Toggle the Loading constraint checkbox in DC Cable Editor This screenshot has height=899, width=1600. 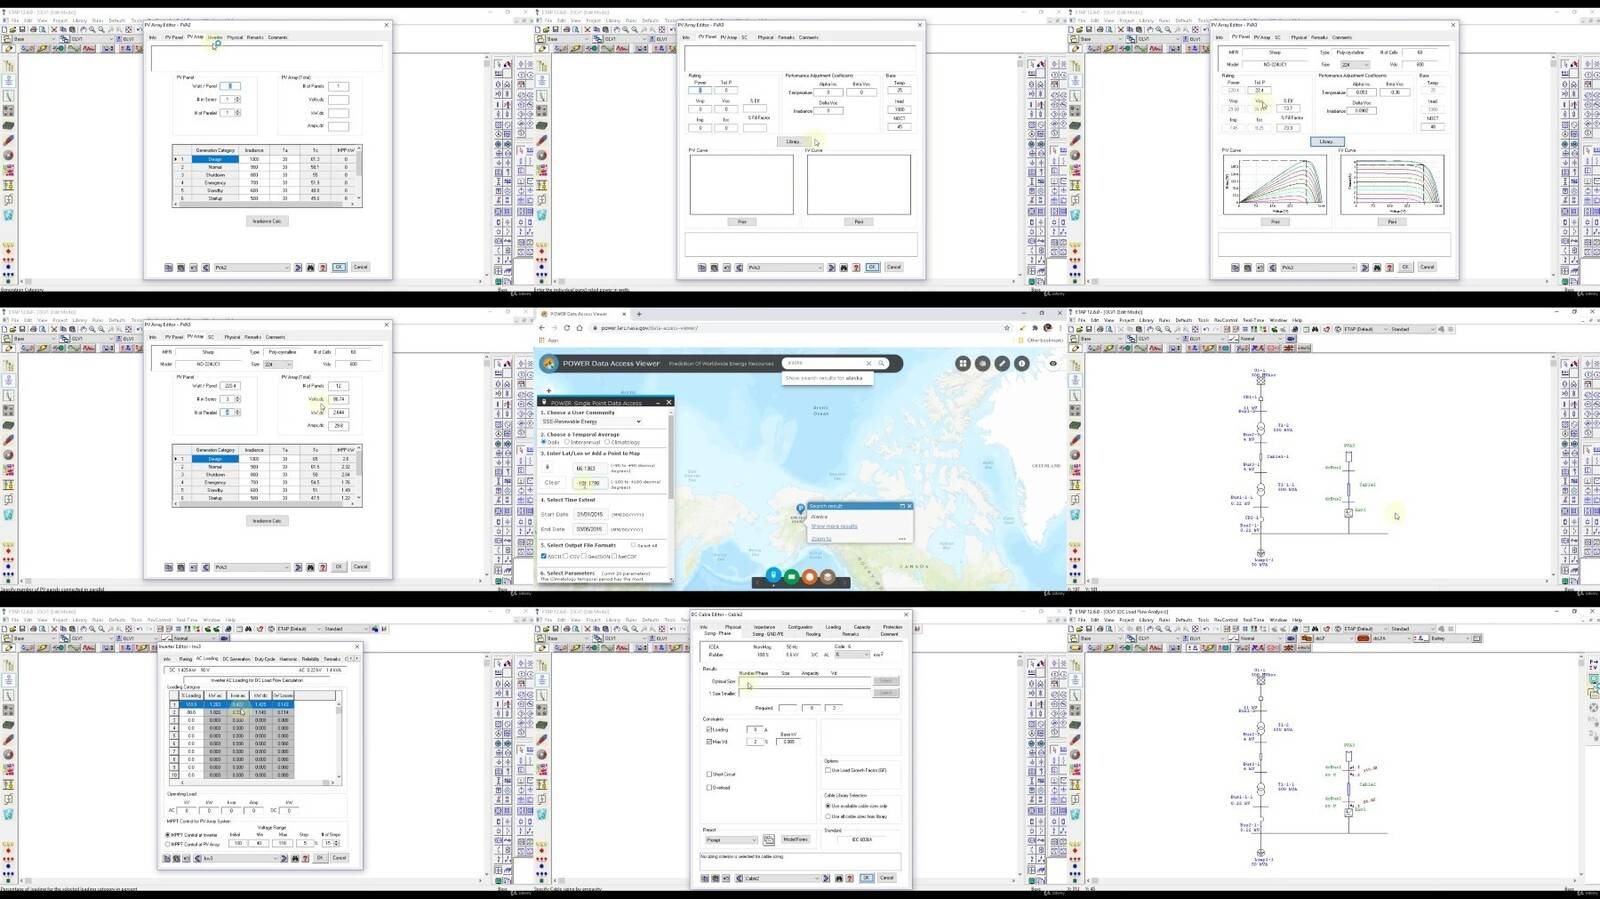709,730
